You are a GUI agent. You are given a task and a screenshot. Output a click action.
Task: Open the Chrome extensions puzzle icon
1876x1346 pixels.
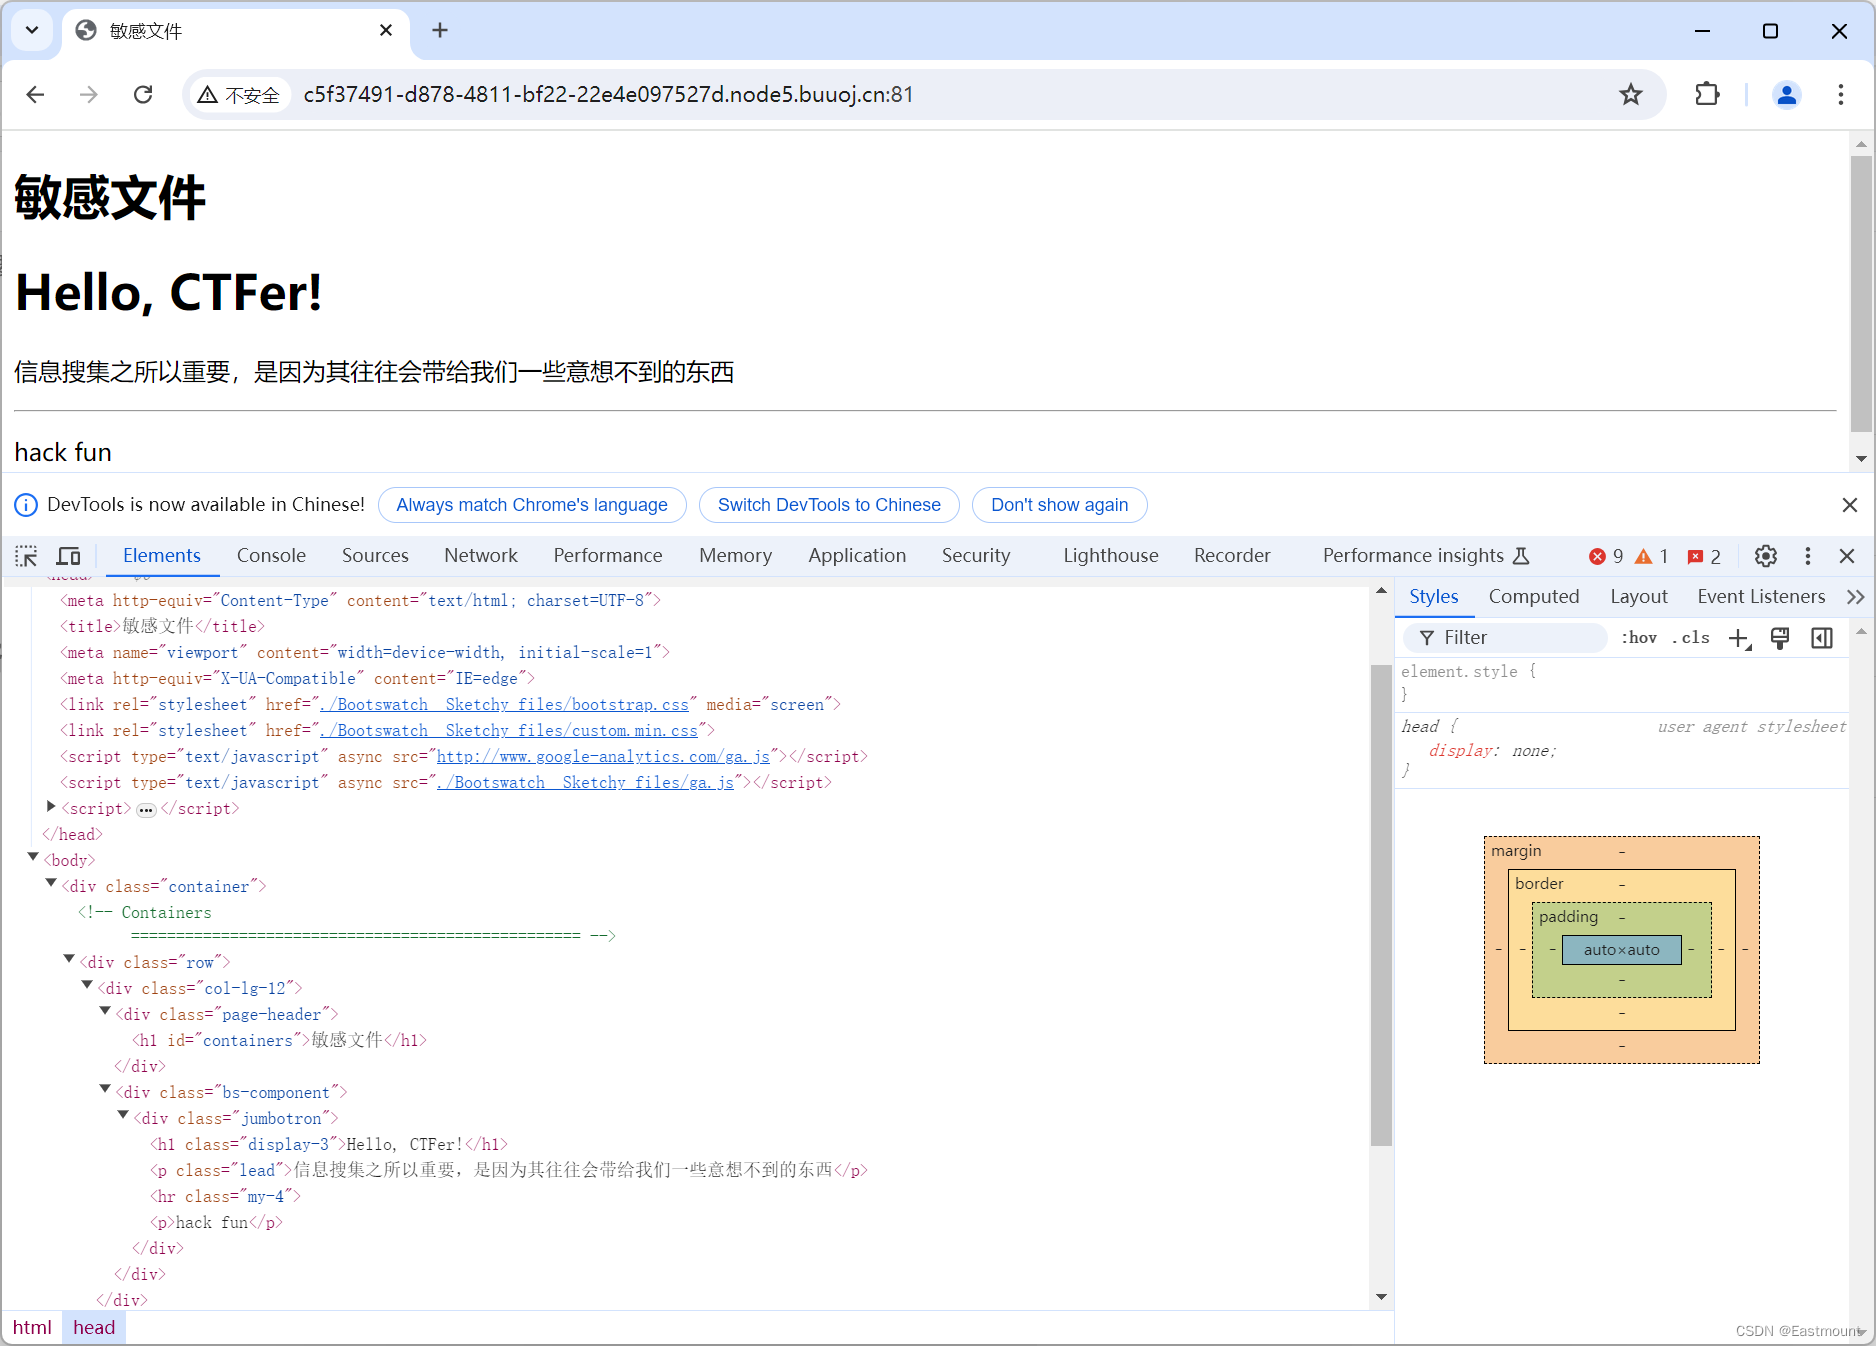[1707, 94]
